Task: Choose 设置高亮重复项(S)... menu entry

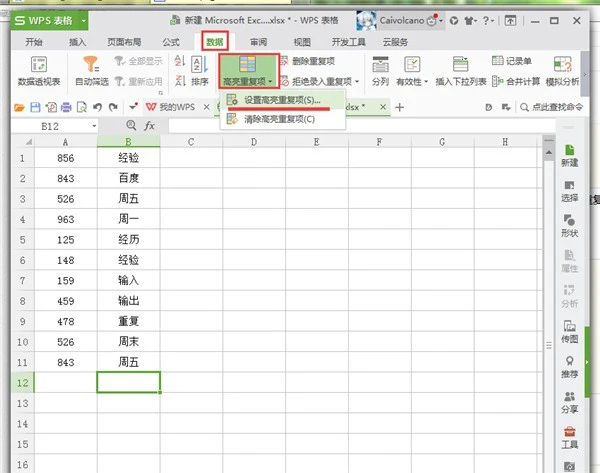Action: coord(283,101)
